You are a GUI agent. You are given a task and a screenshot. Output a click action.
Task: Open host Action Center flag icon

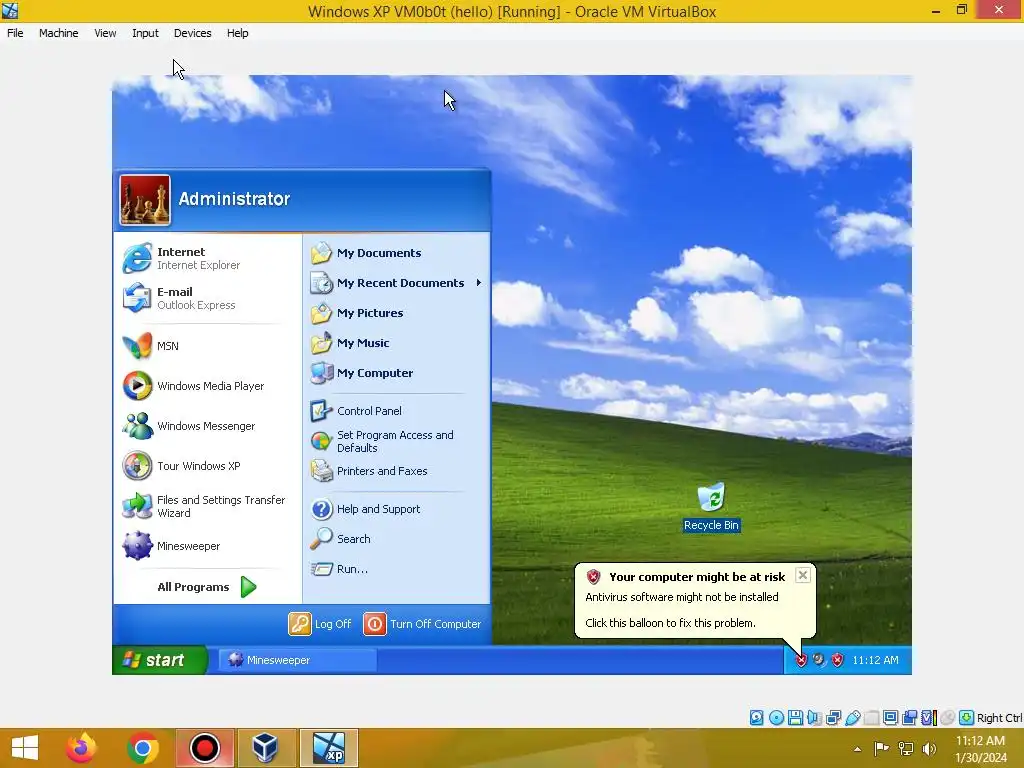(x=881, y=749)
